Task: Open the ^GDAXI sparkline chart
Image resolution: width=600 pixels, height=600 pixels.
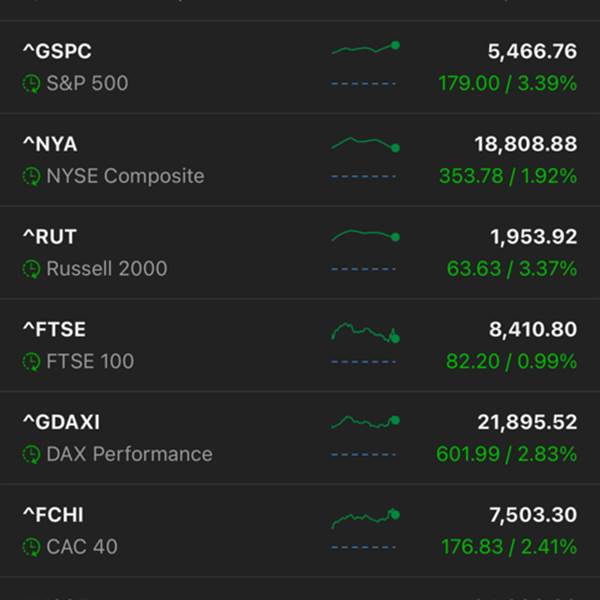Action: click(365, 422)
